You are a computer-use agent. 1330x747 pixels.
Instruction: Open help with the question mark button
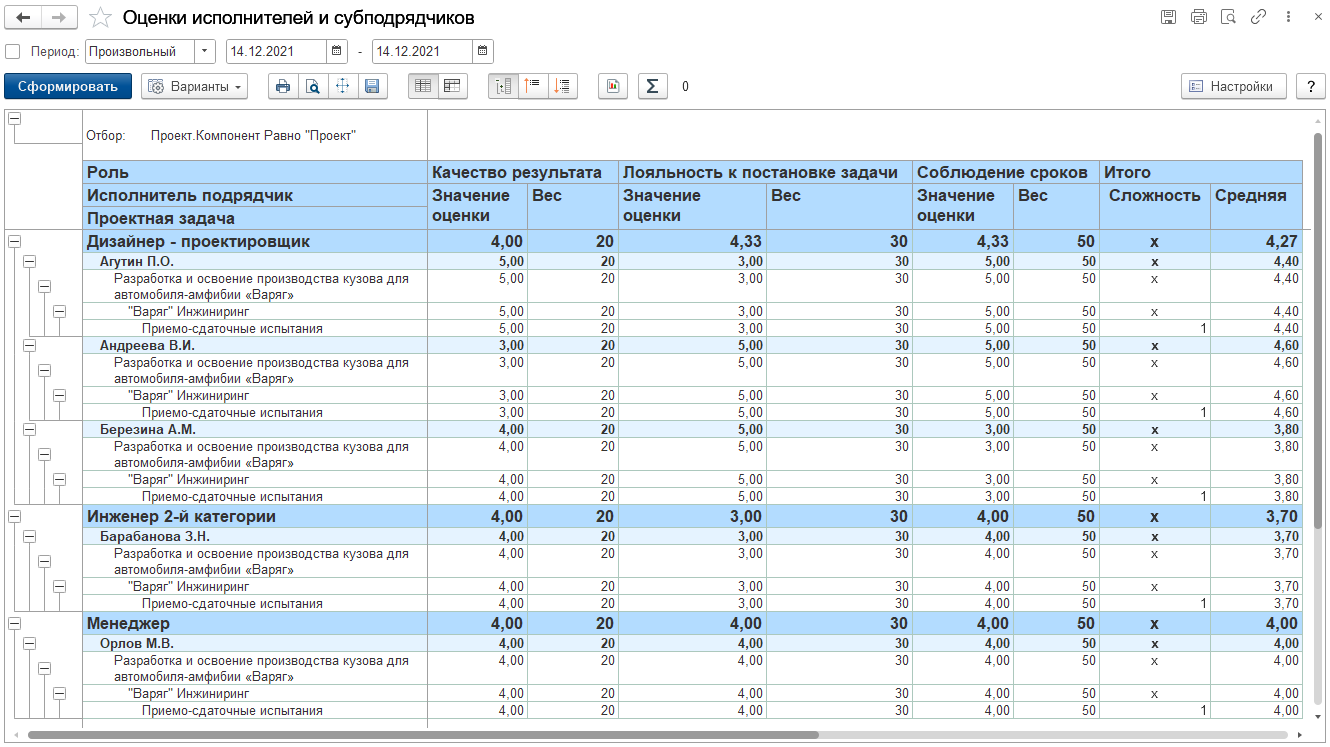[x=1310, y=86]
